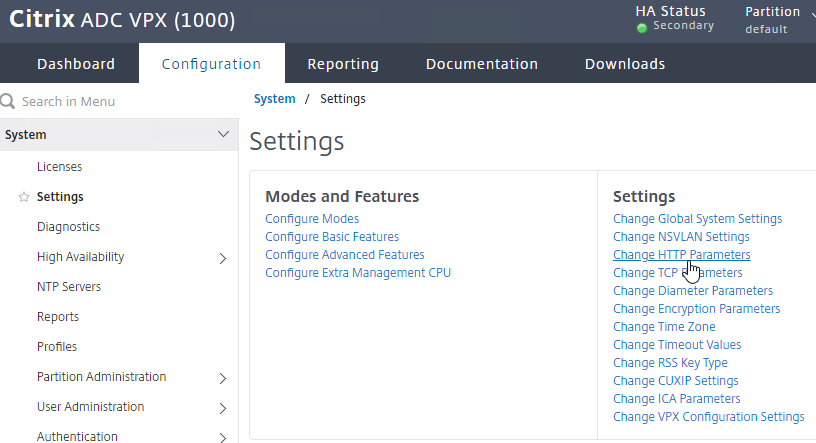816x443 pixels.
Task: Open User Administration in the sidebar
Action: (91, 407)
